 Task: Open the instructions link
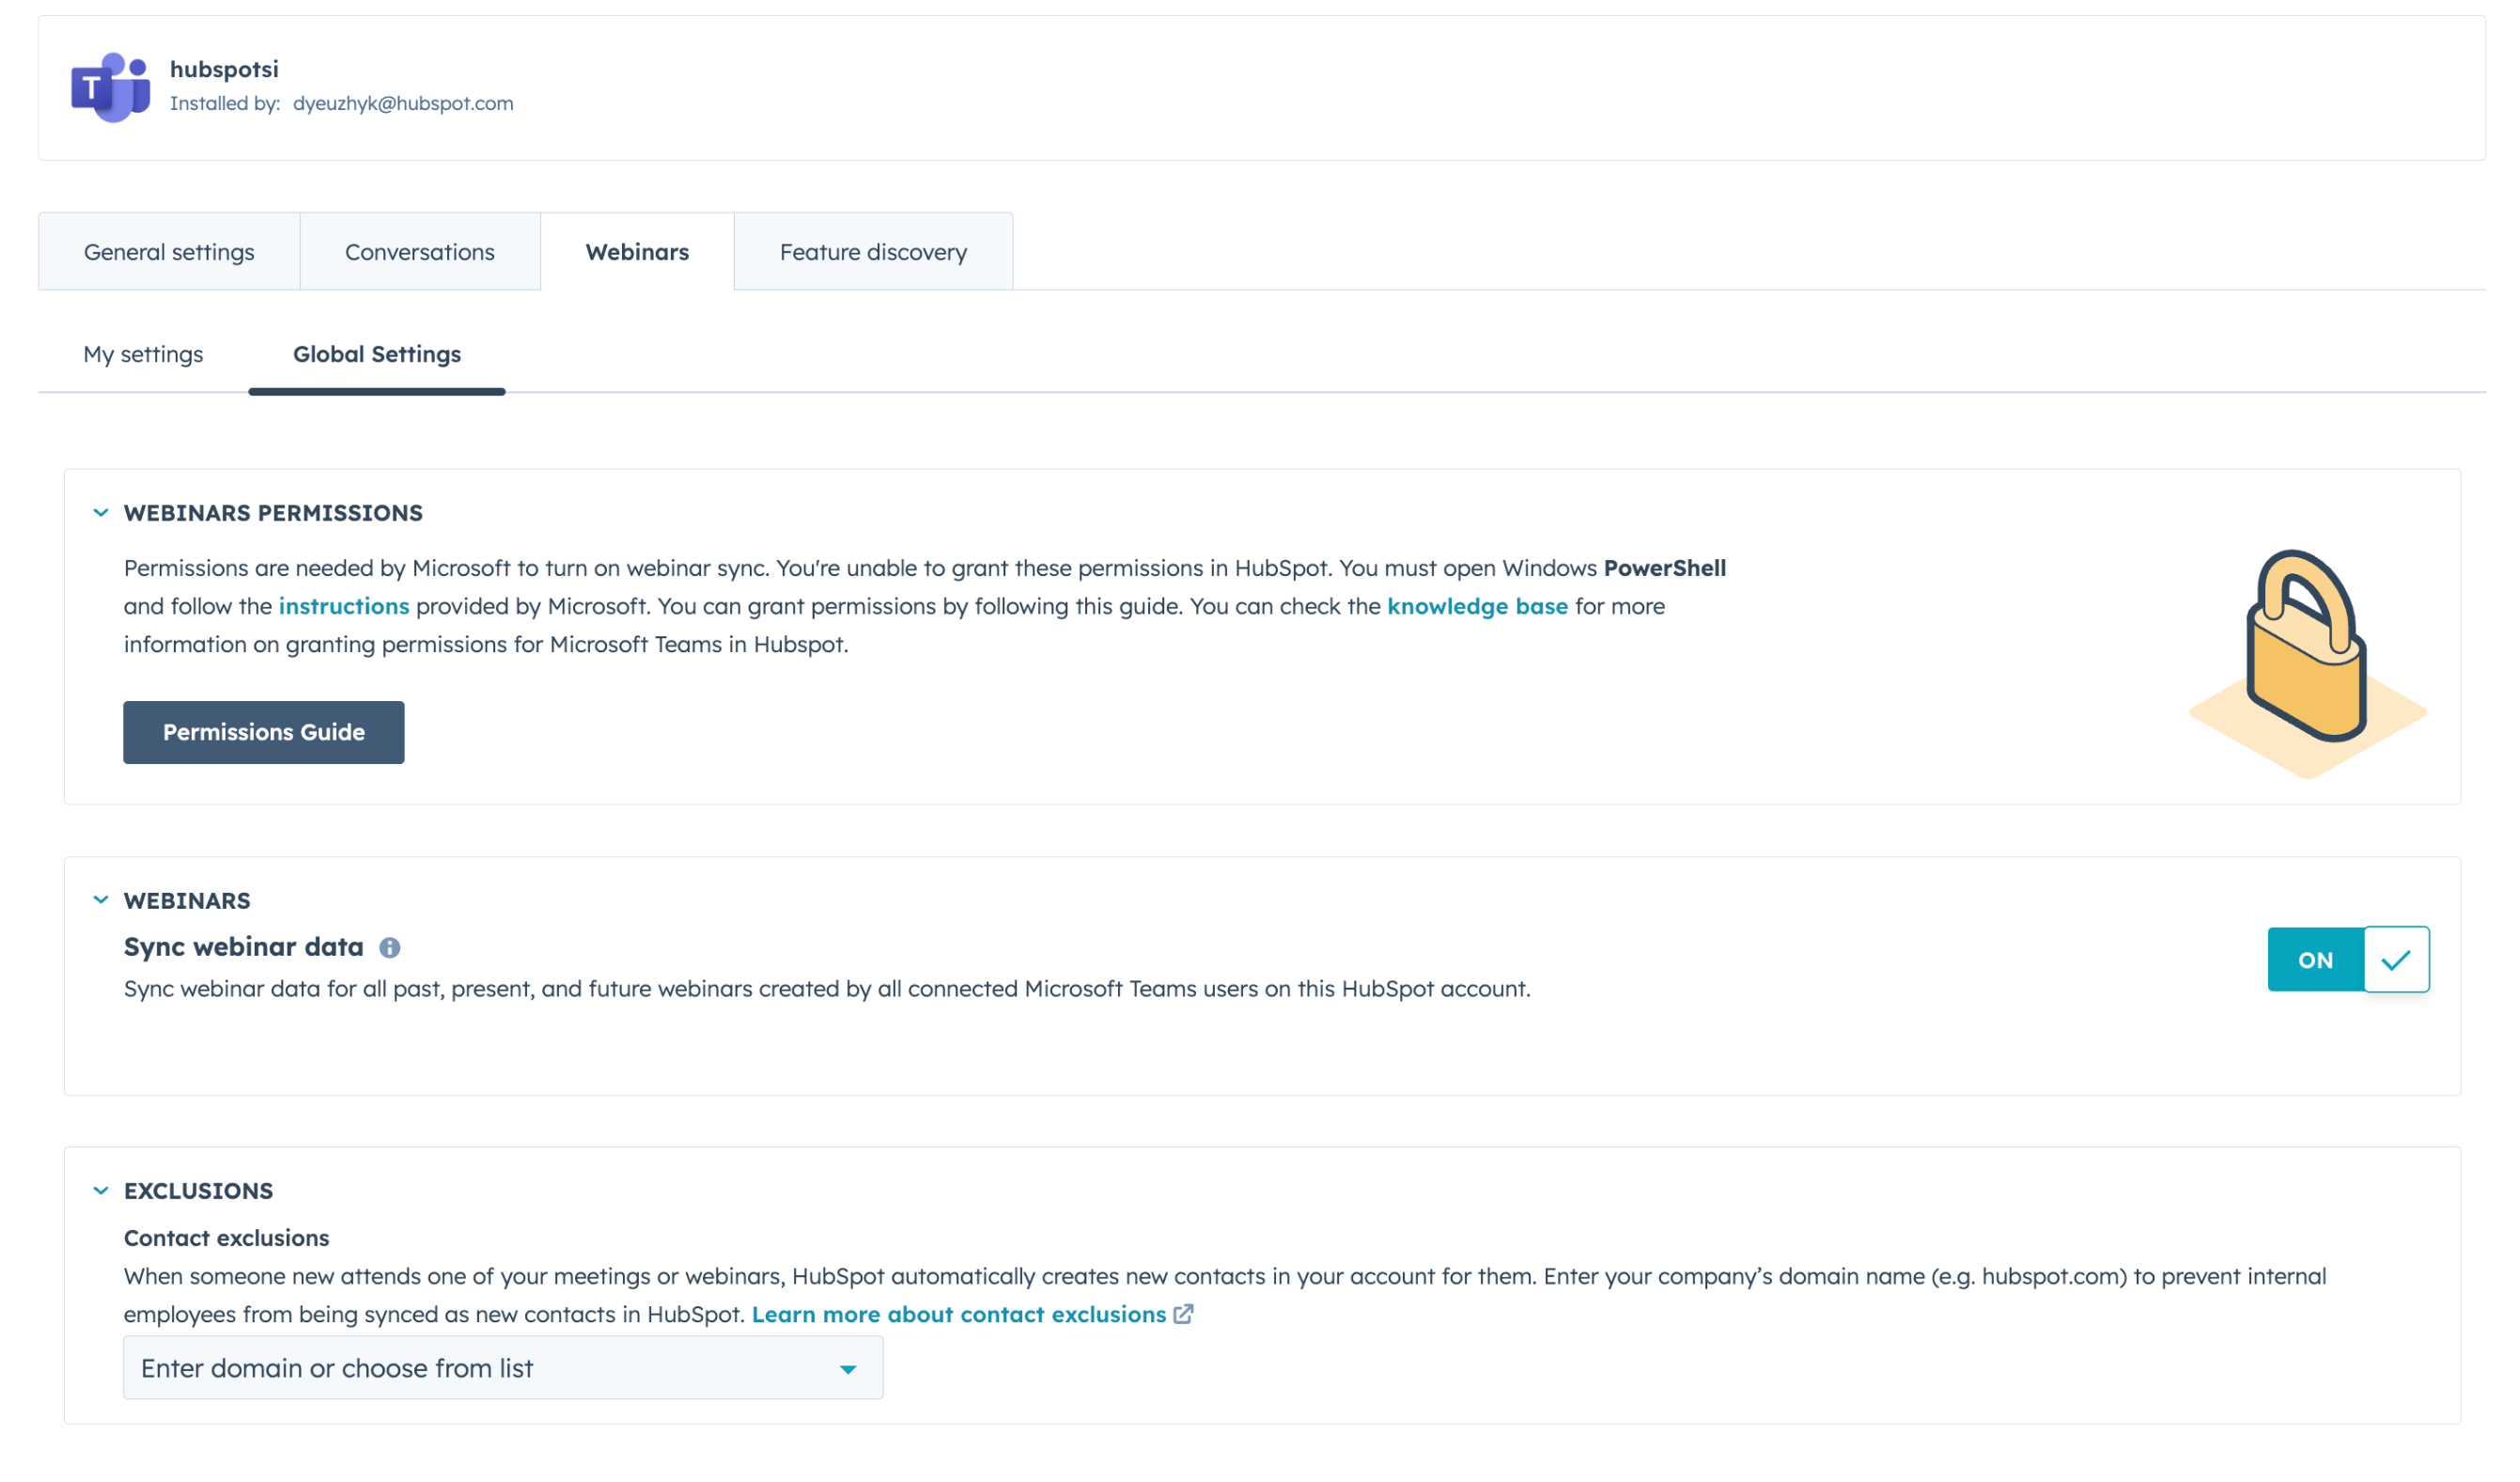coord(344,606)
